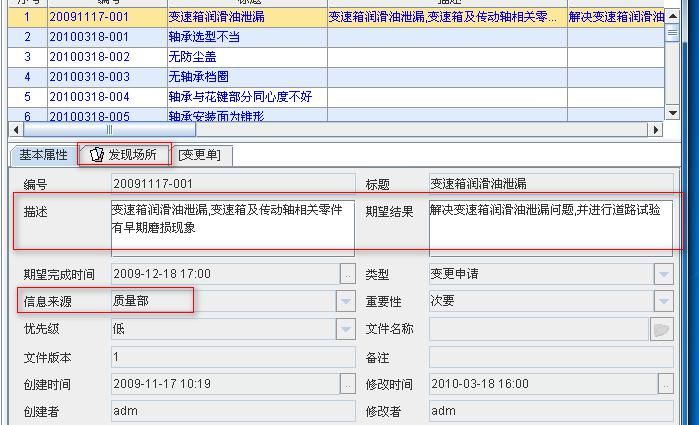
Task: Expand the 重要性 dropdown
Action: click(664, 301)
